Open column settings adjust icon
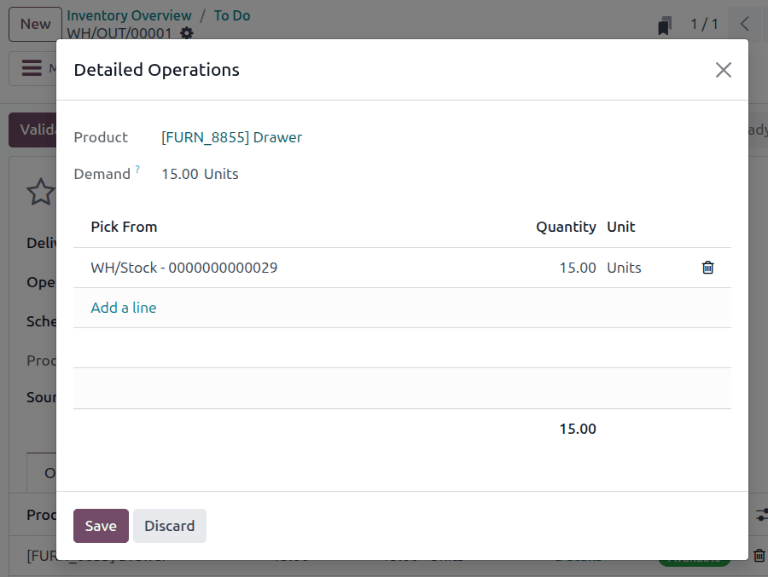This screenshot has width=768, height=577. (760, 514)
